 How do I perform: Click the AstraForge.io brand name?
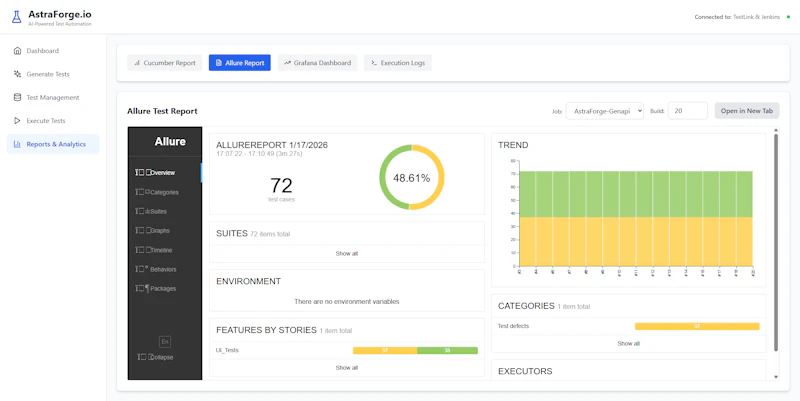(x=60, y=14)
